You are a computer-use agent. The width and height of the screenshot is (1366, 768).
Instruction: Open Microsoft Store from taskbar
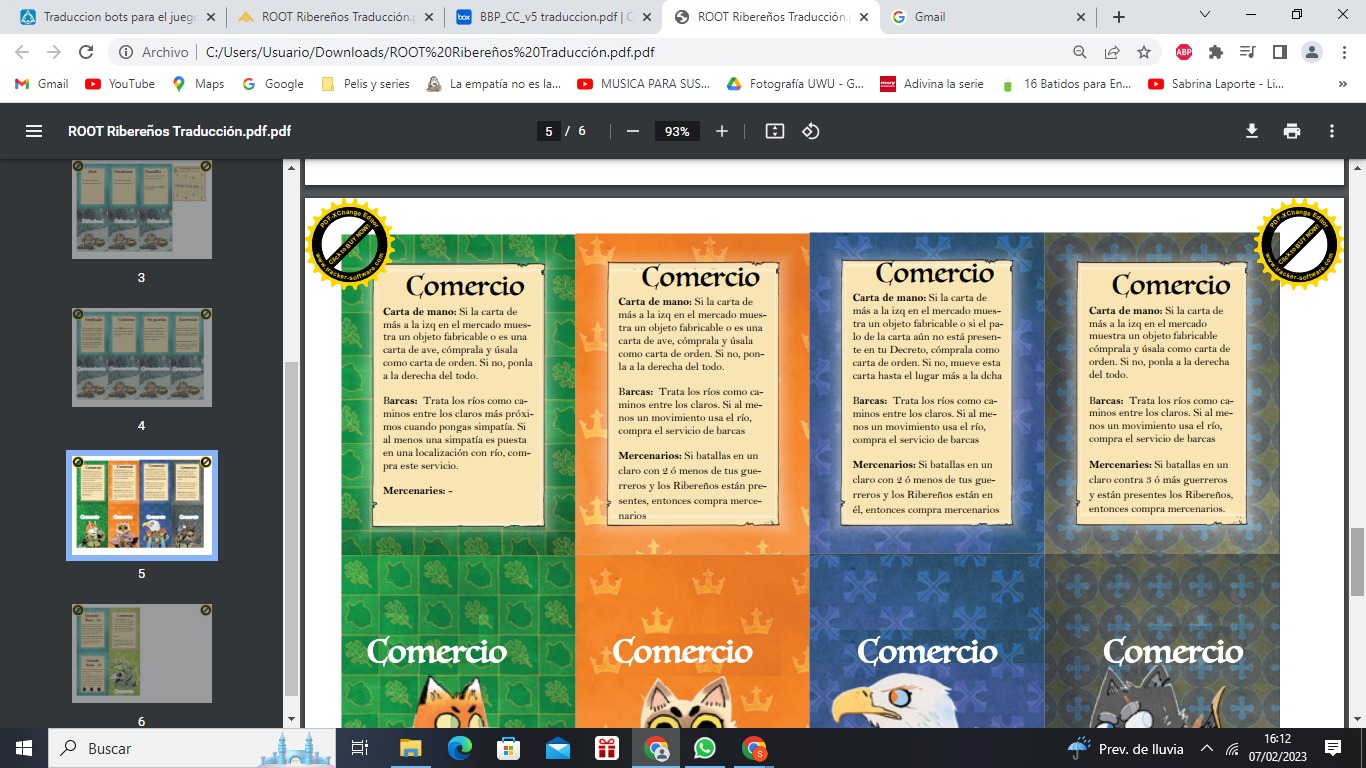[509, 748]
